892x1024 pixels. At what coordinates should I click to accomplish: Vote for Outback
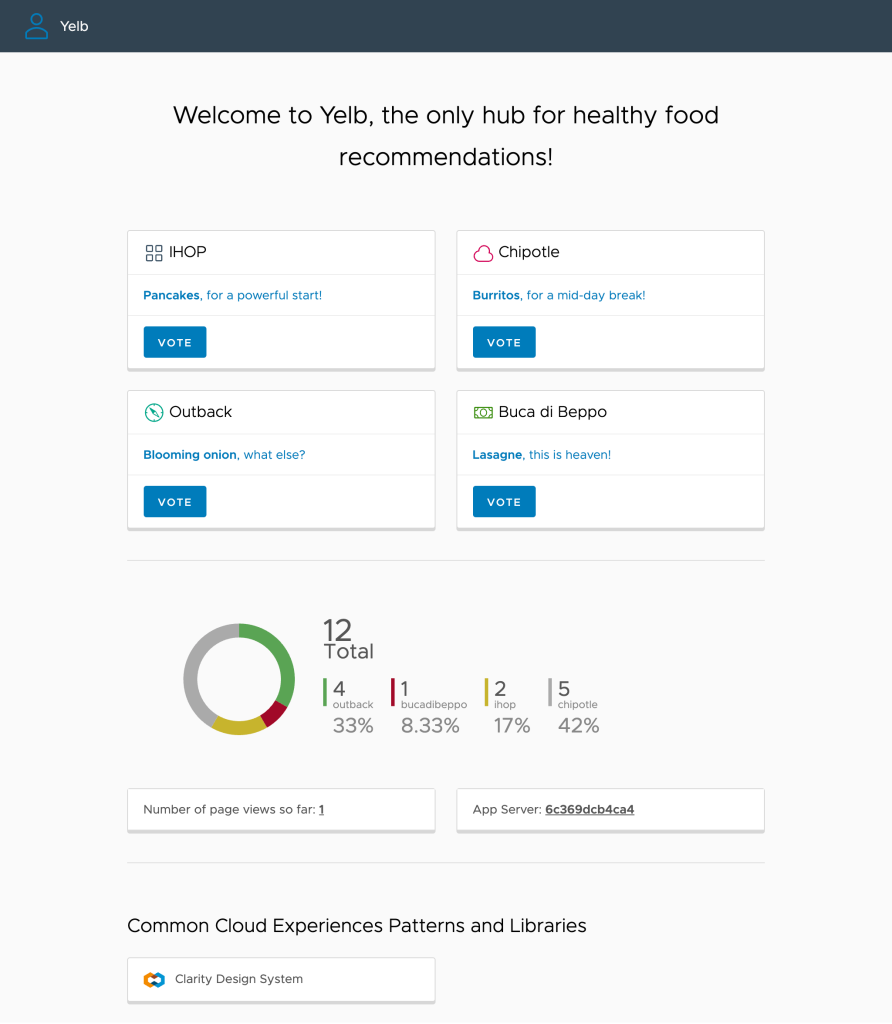[174, 501]
